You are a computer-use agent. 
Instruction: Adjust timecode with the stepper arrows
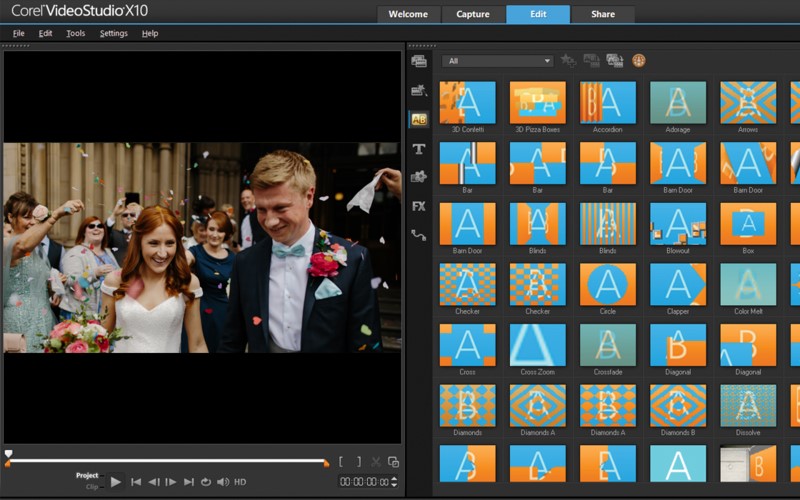394,482
